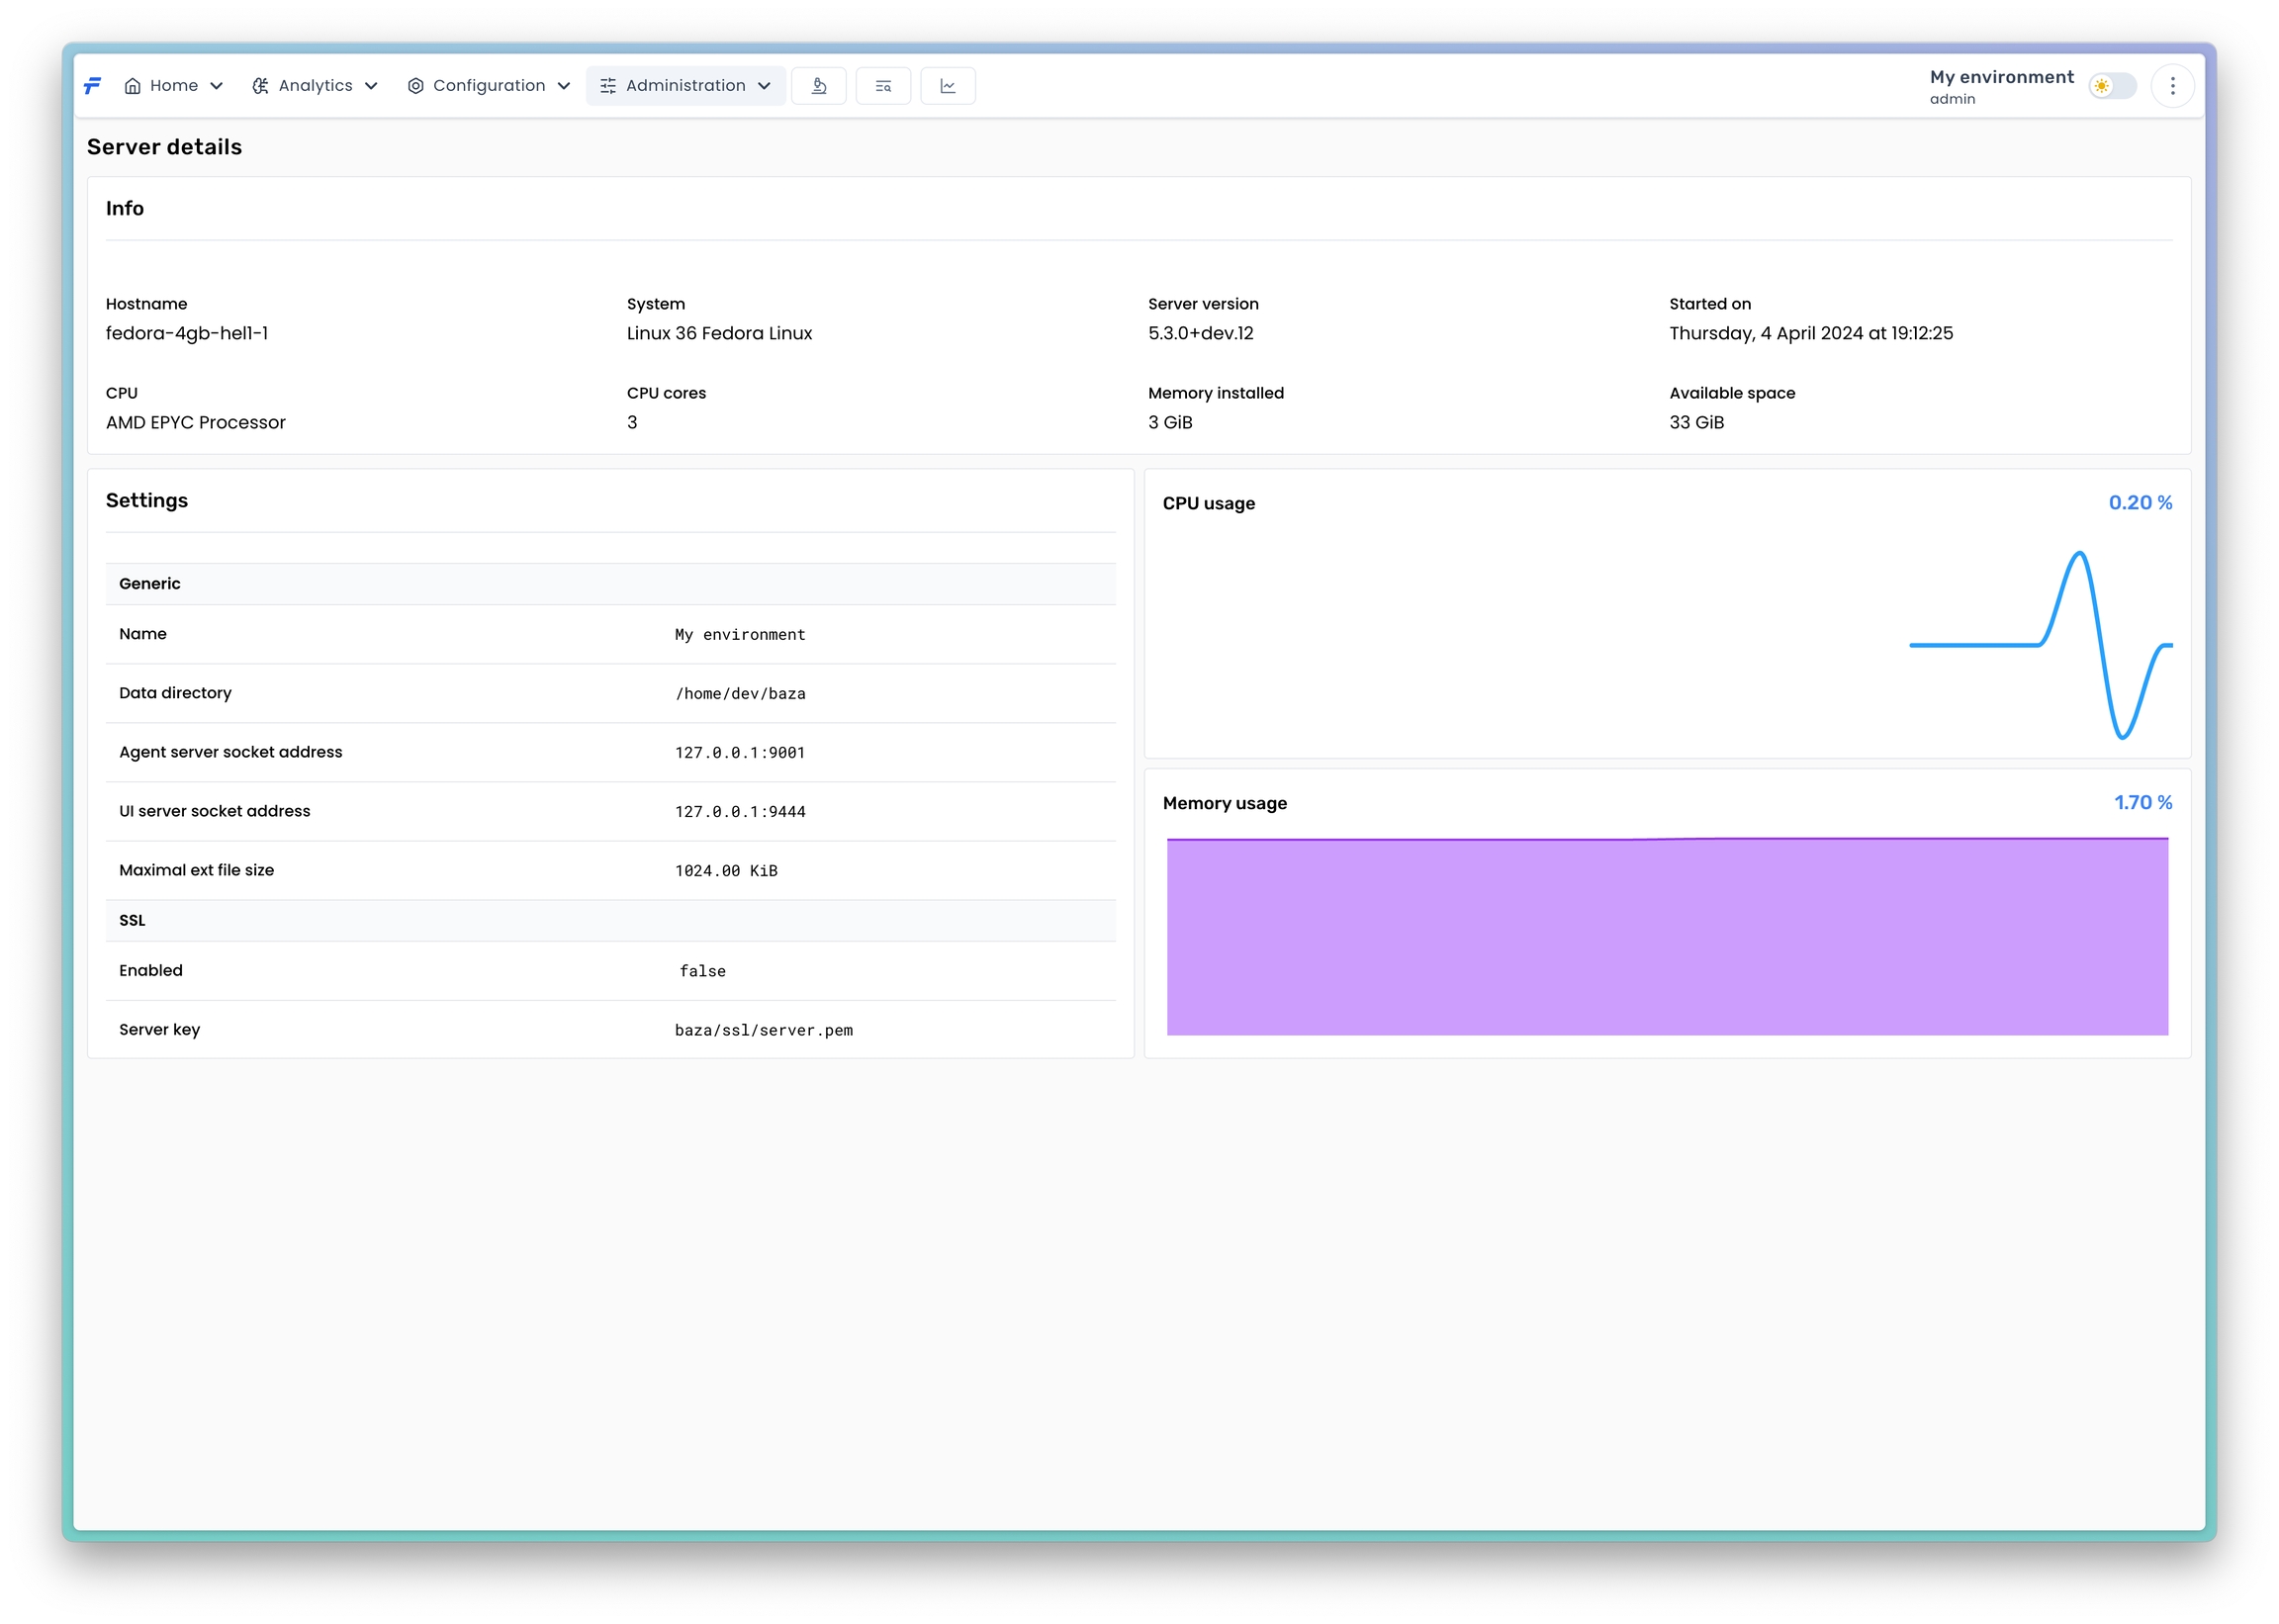Open the list search toolbar button
Viewport: 2279px width, 1624px height.
click(x=883, y=86)
